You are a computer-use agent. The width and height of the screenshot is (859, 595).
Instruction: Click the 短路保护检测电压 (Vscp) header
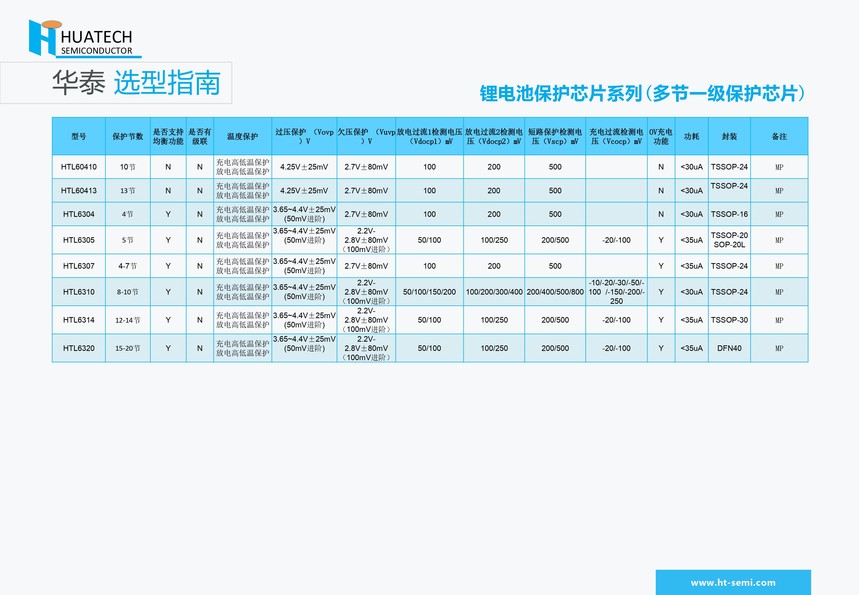pos(555,136)
